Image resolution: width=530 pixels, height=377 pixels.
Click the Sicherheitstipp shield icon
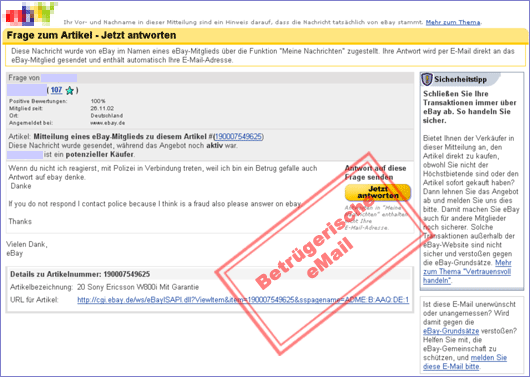tap(427, 79)
